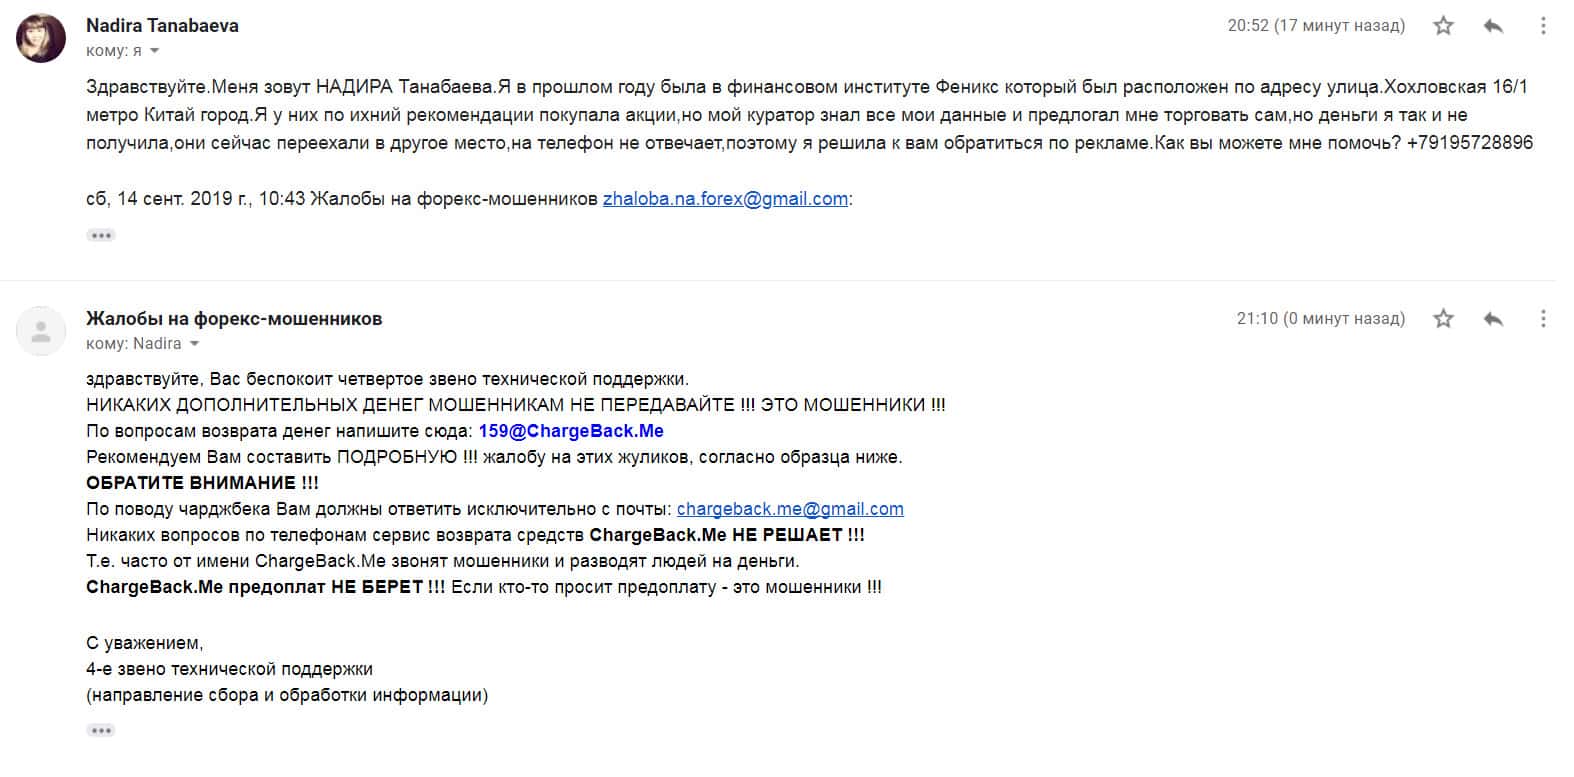Click the 21:10 message timestamp
The width and height of the screenshot is (1574, 777).
1320,319
